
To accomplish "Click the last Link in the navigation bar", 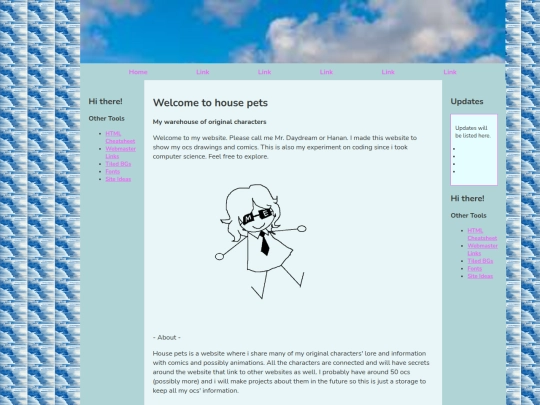I will pos(450,72).
